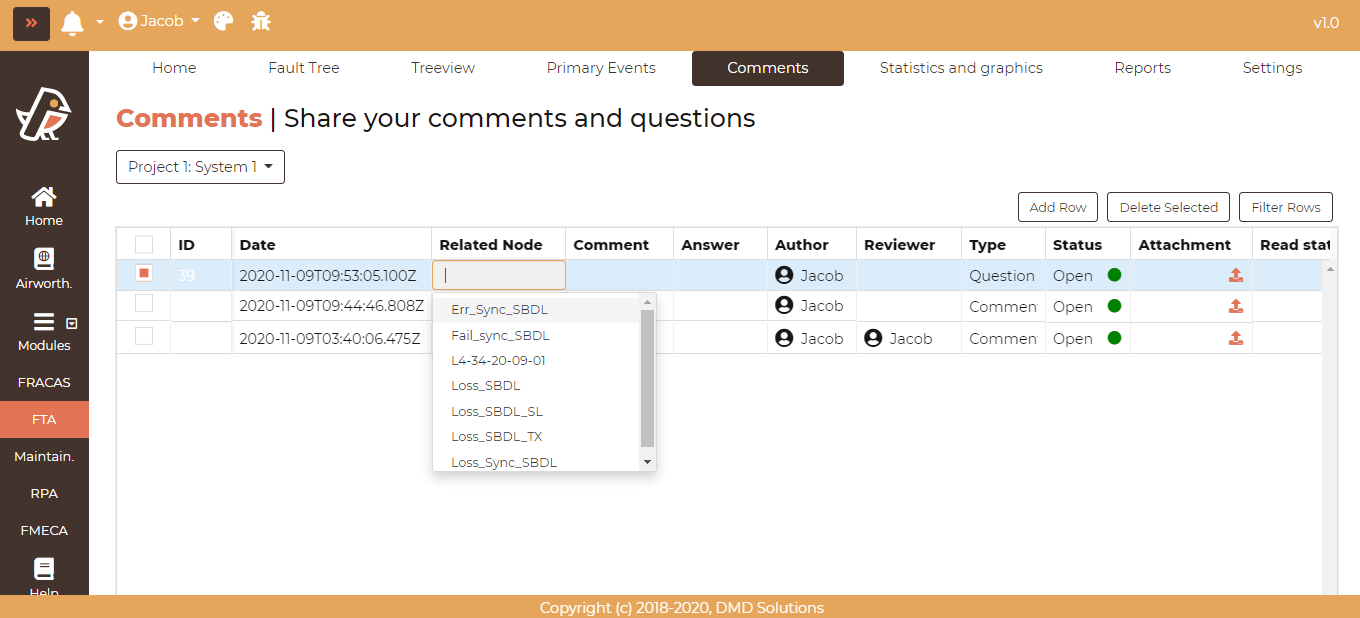Upload attachment for the Question row
Image resolution: width=1360 pixels, height=618 pixels.
1236,275
